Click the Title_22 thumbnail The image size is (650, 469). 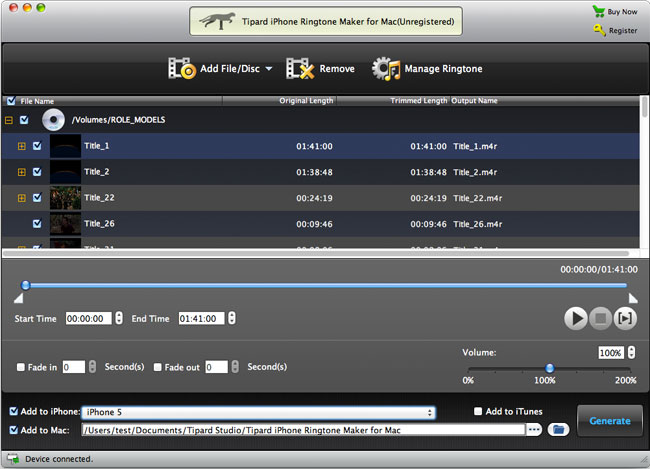coord(65,198)
